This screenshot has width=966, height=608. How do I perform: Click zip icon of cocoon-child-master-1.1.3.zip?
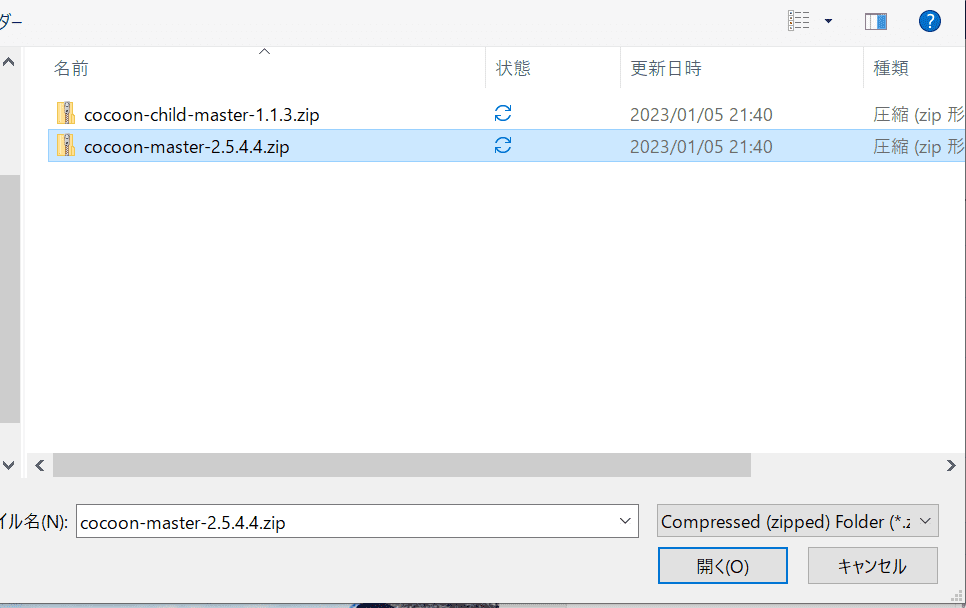coord(65,114)
